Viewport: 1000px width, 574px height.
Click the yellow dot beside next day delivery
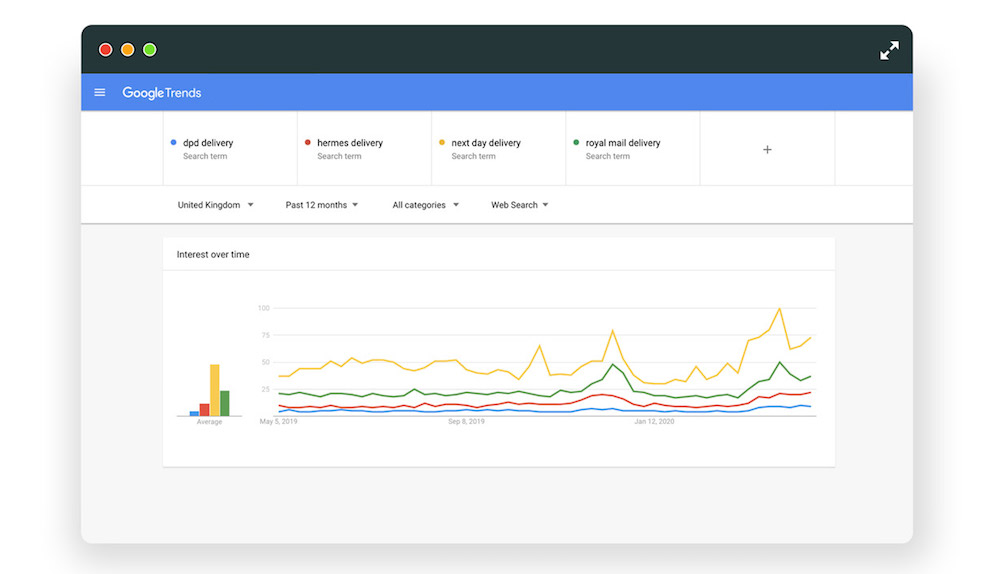point(442,143)
